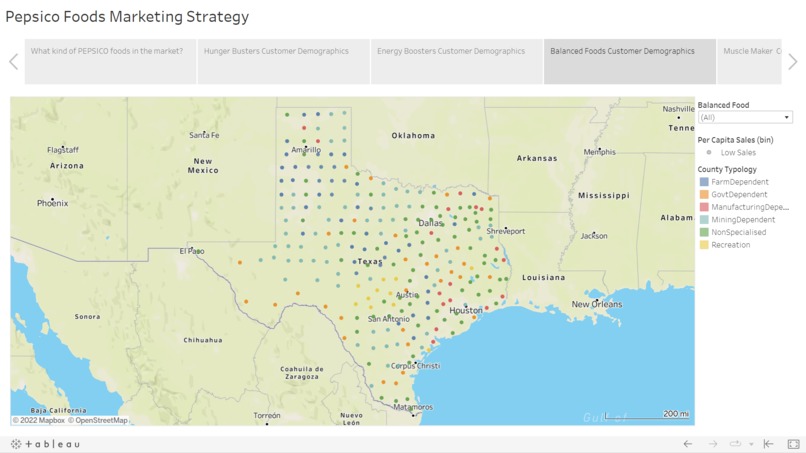Click the Oklahoma state label
This screenshot has height=453, width=806.
pos(413,136)
